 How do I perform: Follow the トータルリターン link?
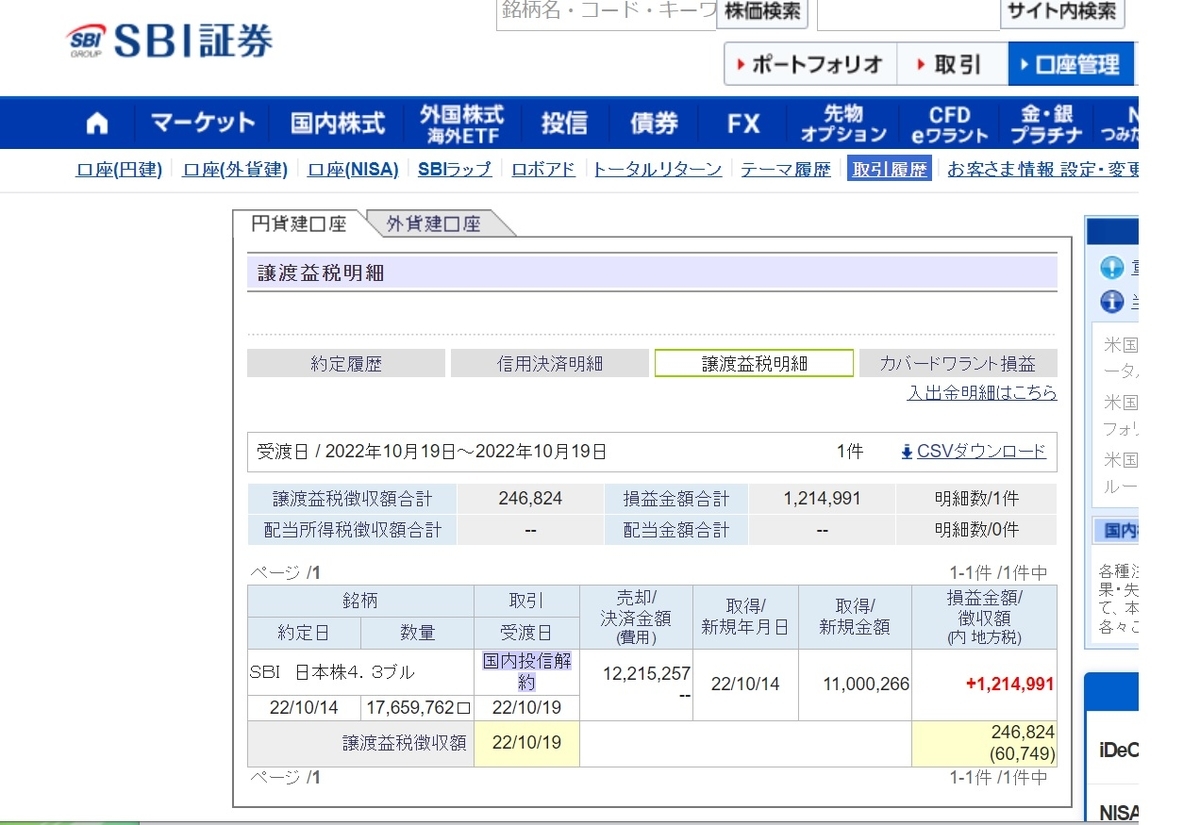tap(657, 169)
